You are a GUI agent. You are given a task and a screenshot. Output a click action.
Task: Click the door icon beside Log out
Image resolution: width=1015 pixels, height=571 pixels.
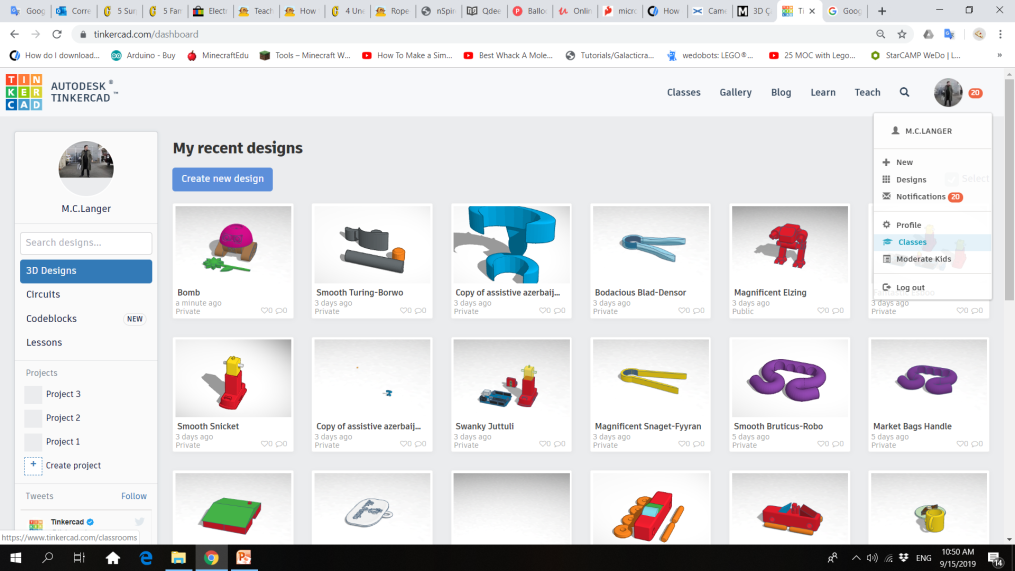[886, 287]
